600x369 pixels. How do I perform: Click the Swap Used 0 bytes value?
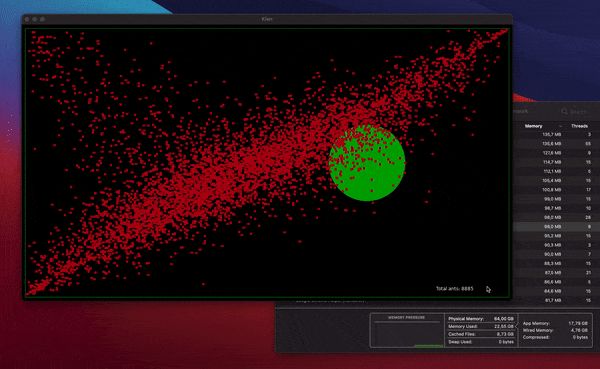pyautogui.click(x=506, y=342)
